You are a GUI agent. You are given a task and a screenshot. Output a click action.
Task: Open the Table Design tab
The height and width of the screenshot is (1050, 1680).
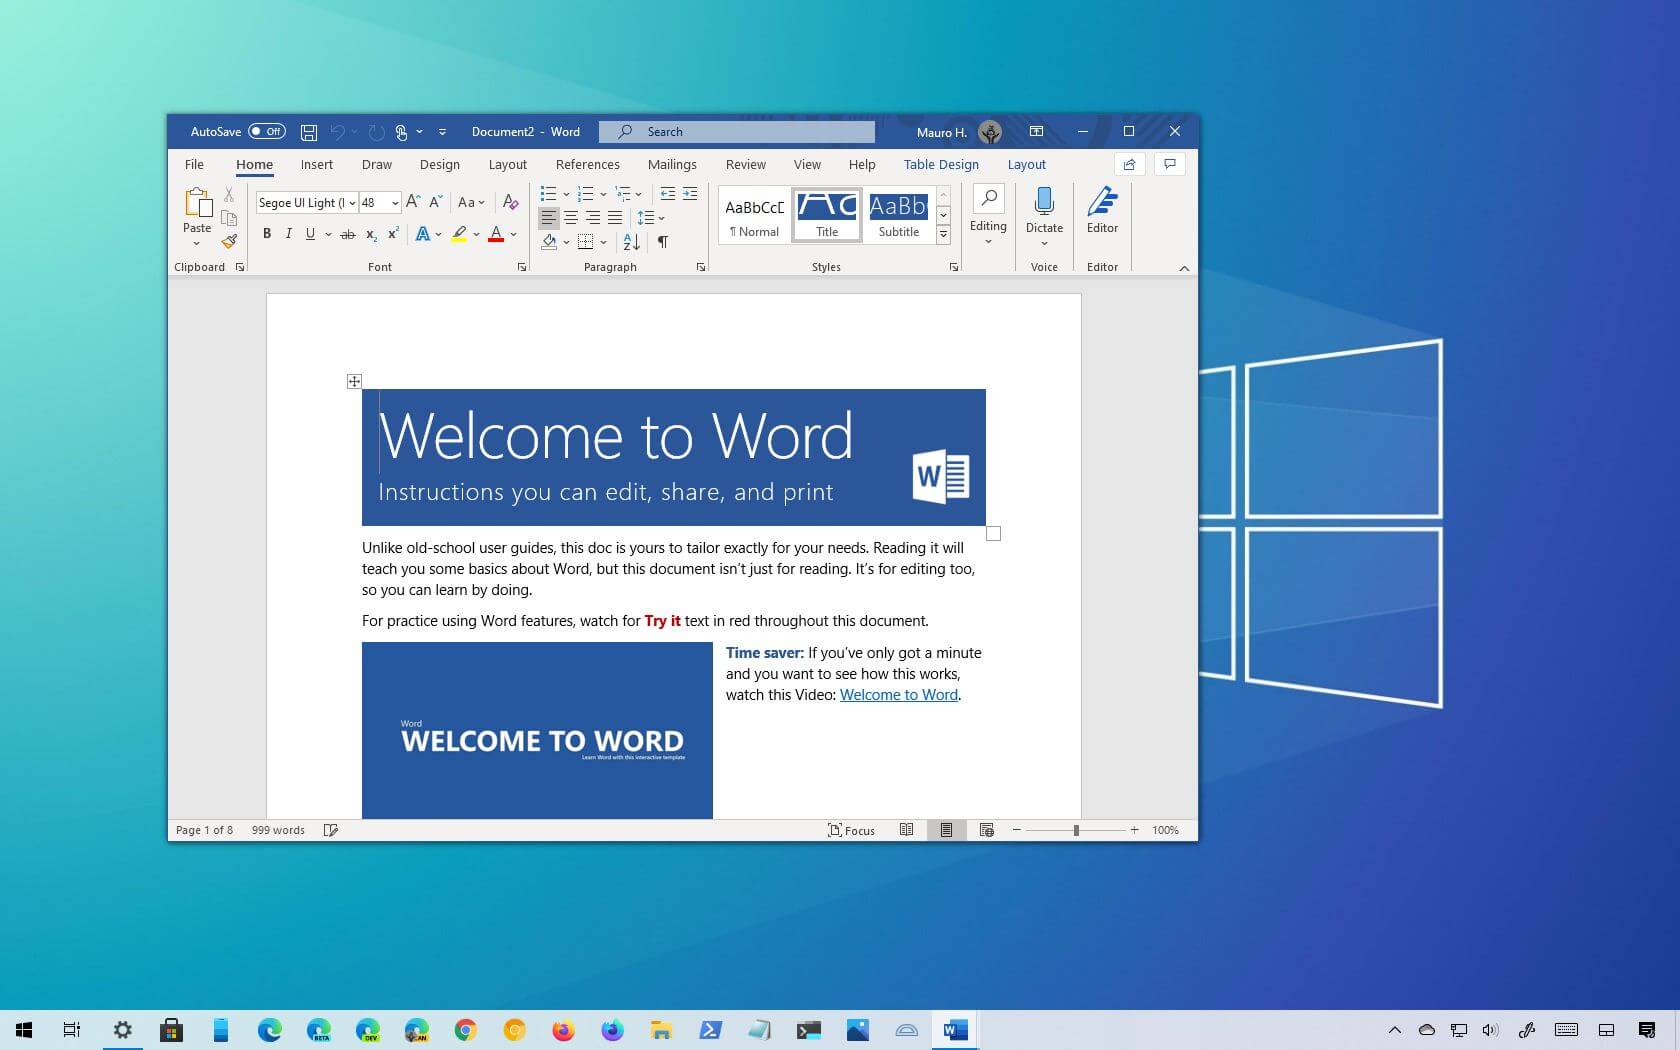click(x=941, y=164)
